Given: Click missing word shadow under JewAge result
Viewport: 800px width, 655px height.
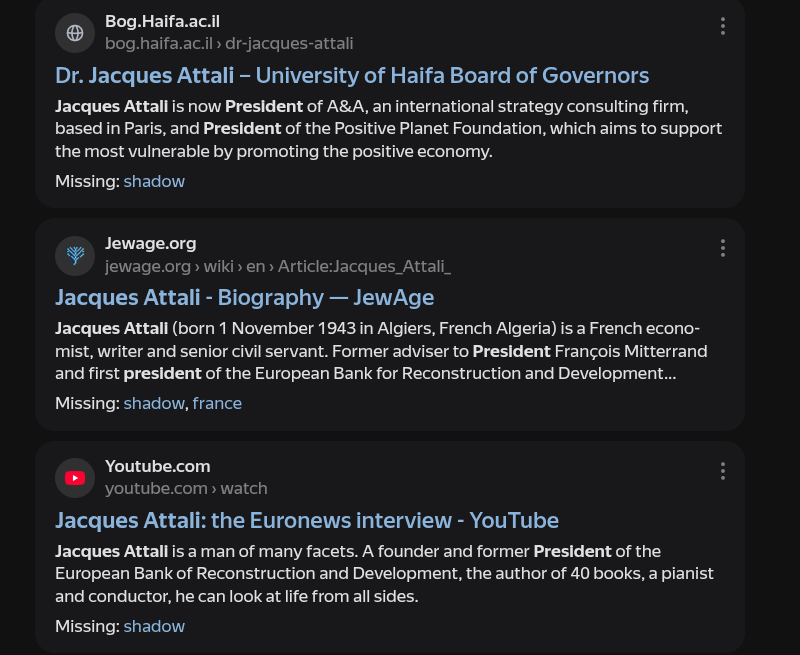Looking at the screenshot, I should pos(154,404).
